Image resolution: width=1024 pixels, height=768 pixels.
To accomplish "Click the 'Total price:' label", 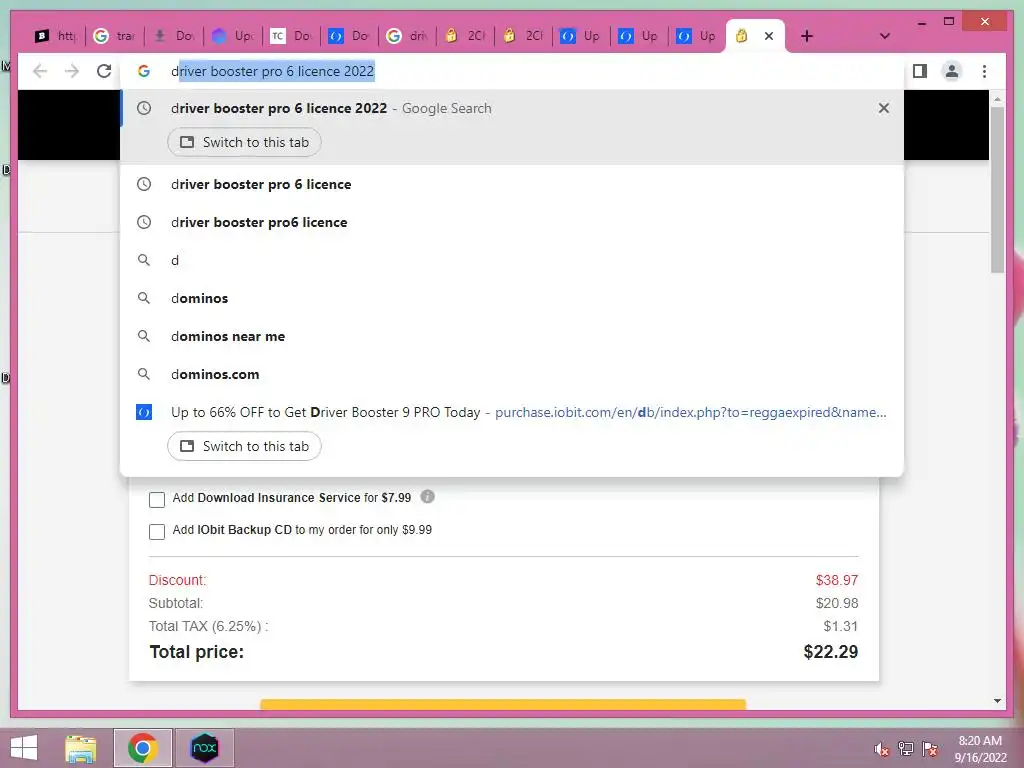I will (x=197, y=652).
